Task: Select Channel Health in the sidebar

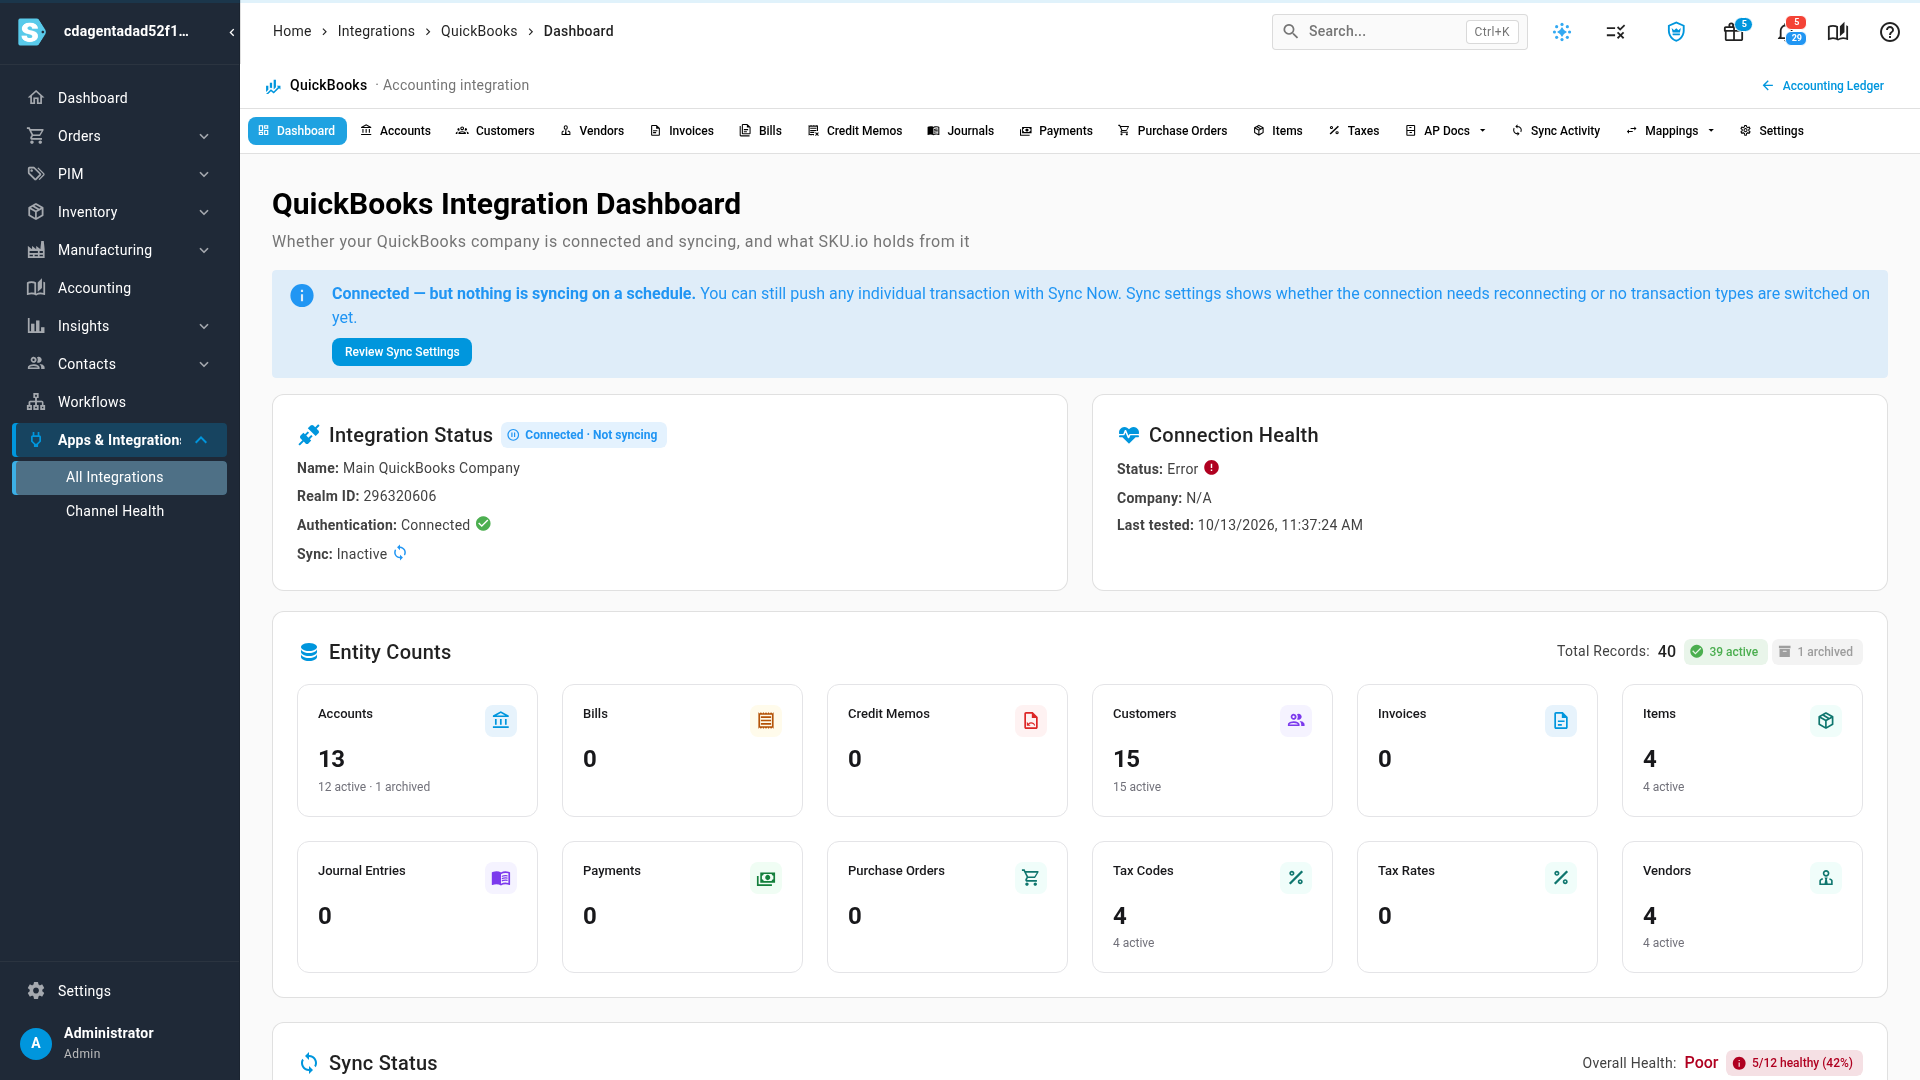Action: pos(120,511)
